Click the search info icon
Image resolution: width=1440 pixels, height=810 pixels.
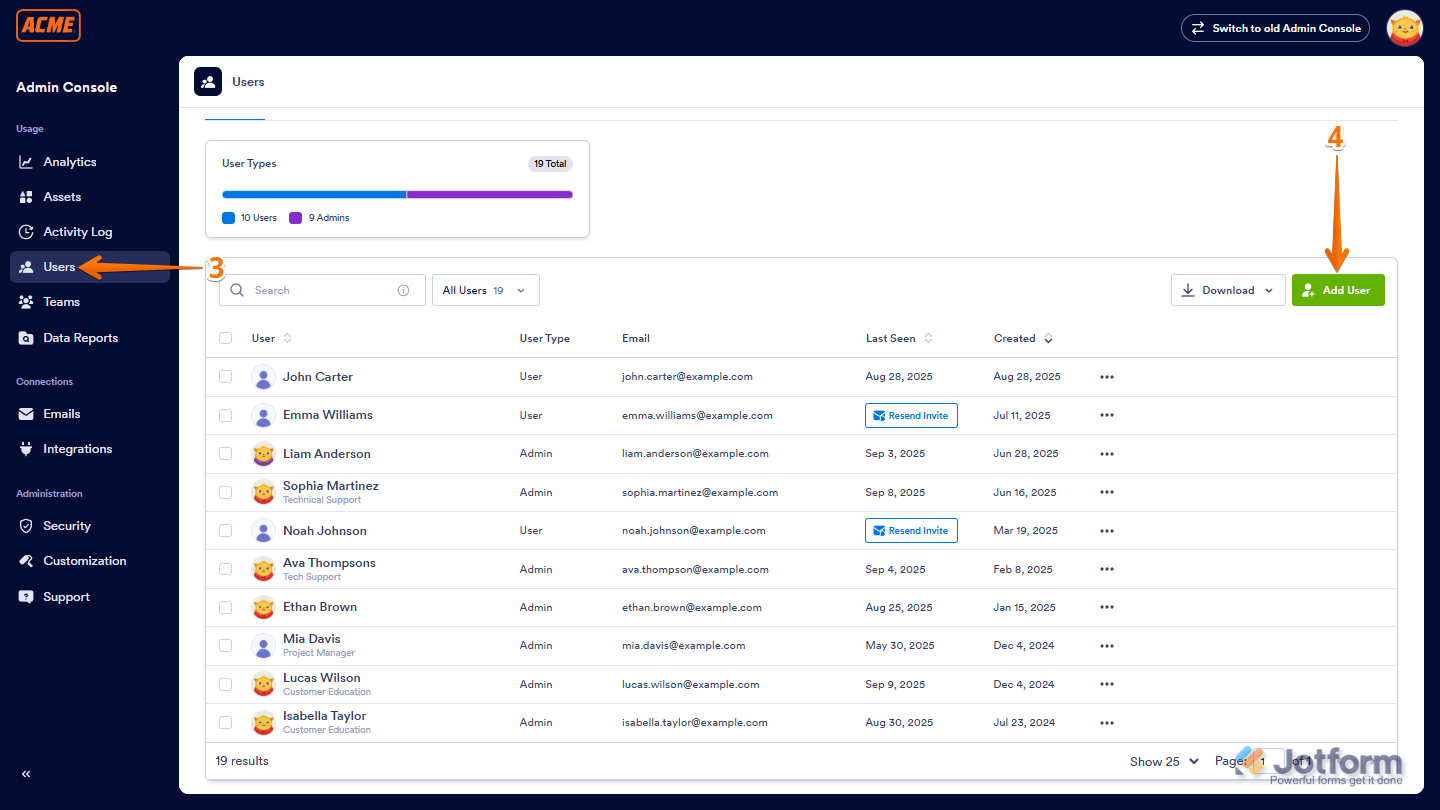coord(404,291)
